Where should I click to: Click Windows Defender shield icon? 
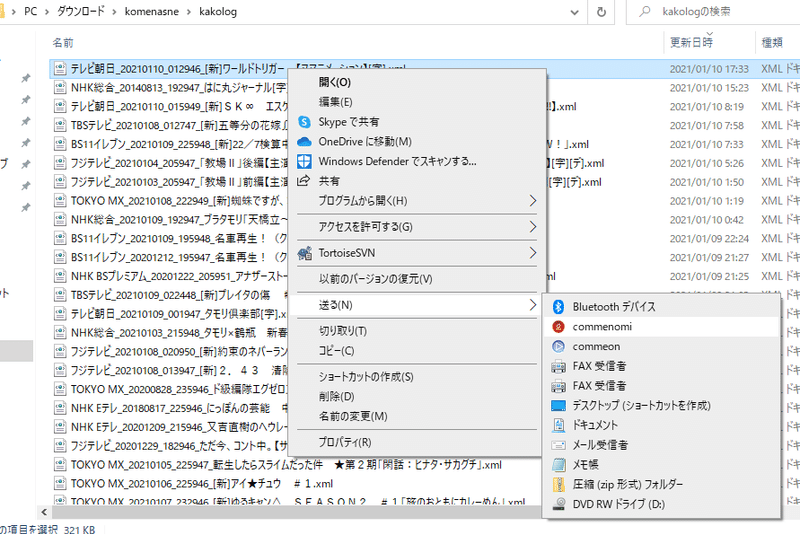coord(304,161)
